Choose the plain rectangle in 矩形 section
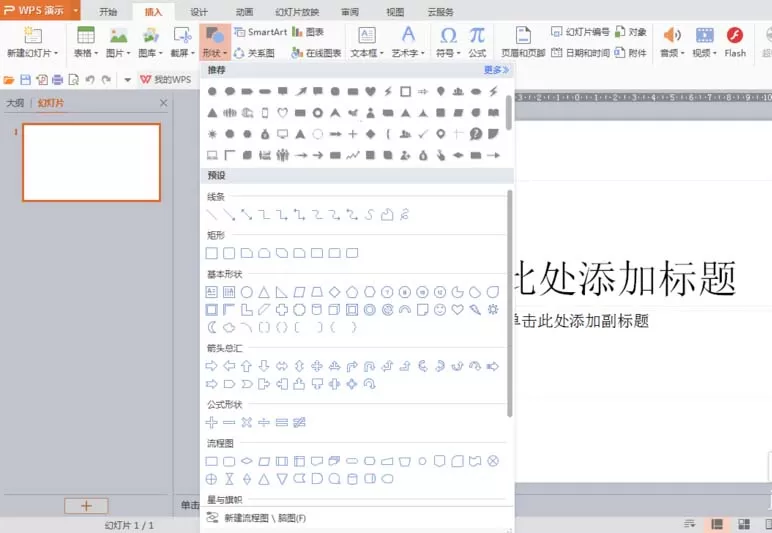 211,253
